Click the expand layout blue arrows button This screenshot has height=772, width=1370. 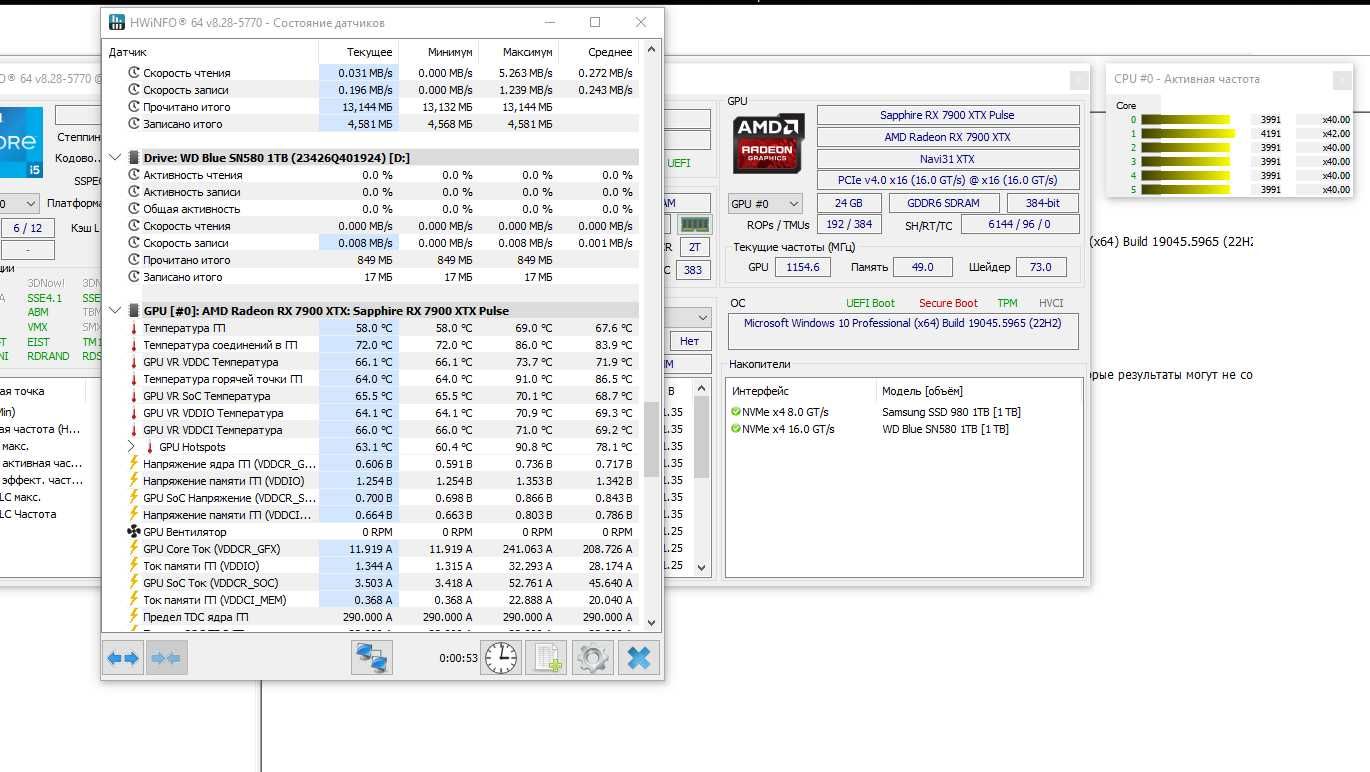click(124, 658)
